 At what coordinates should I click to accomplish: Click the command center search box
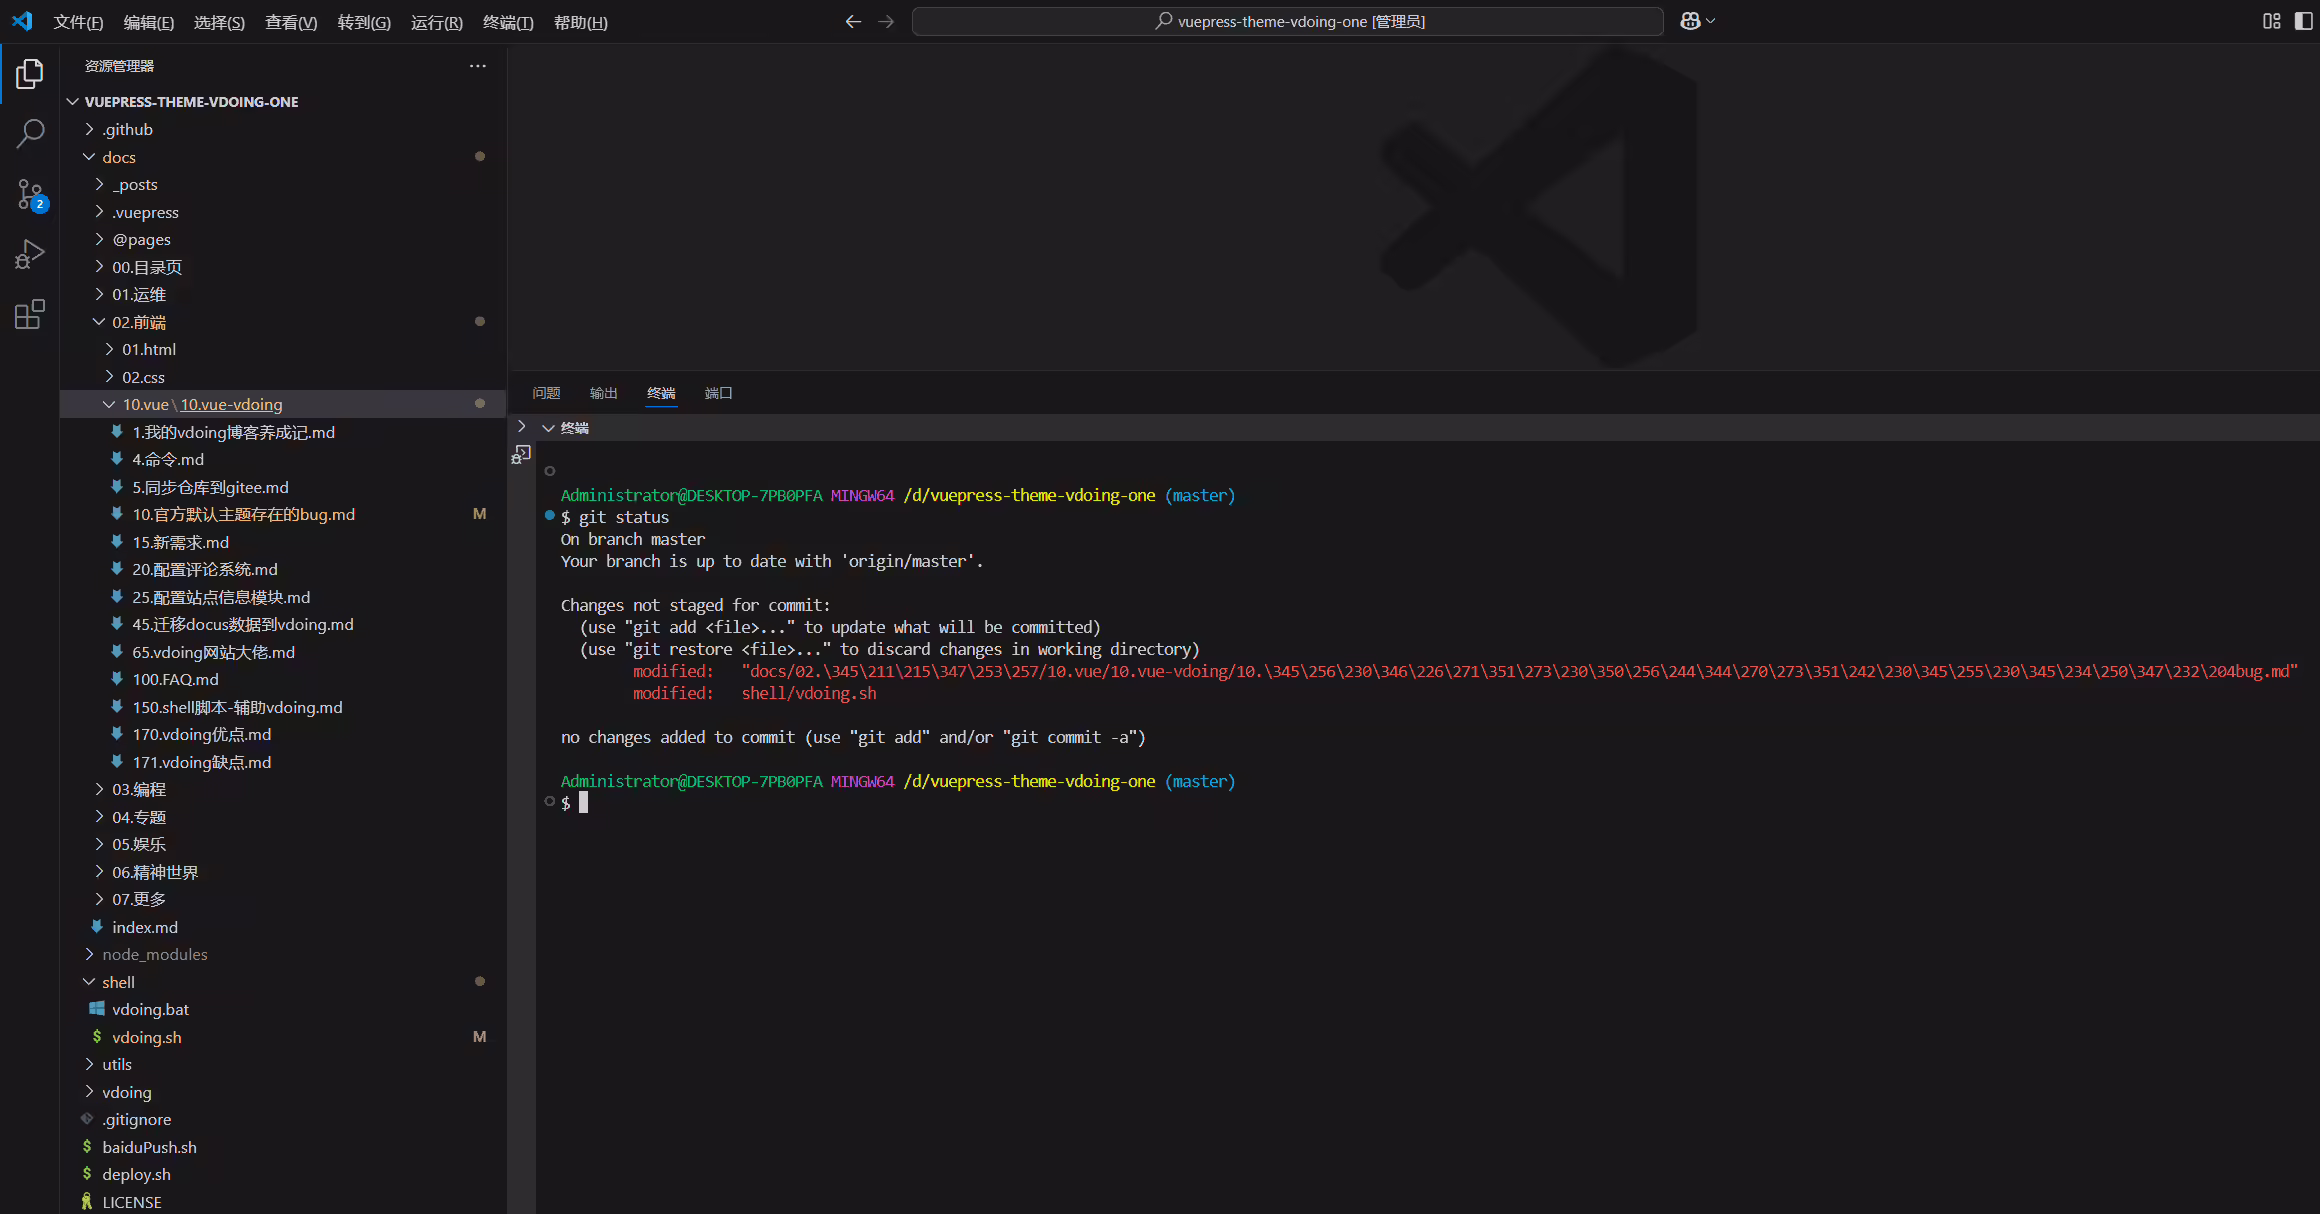[x=1288, y=21]
